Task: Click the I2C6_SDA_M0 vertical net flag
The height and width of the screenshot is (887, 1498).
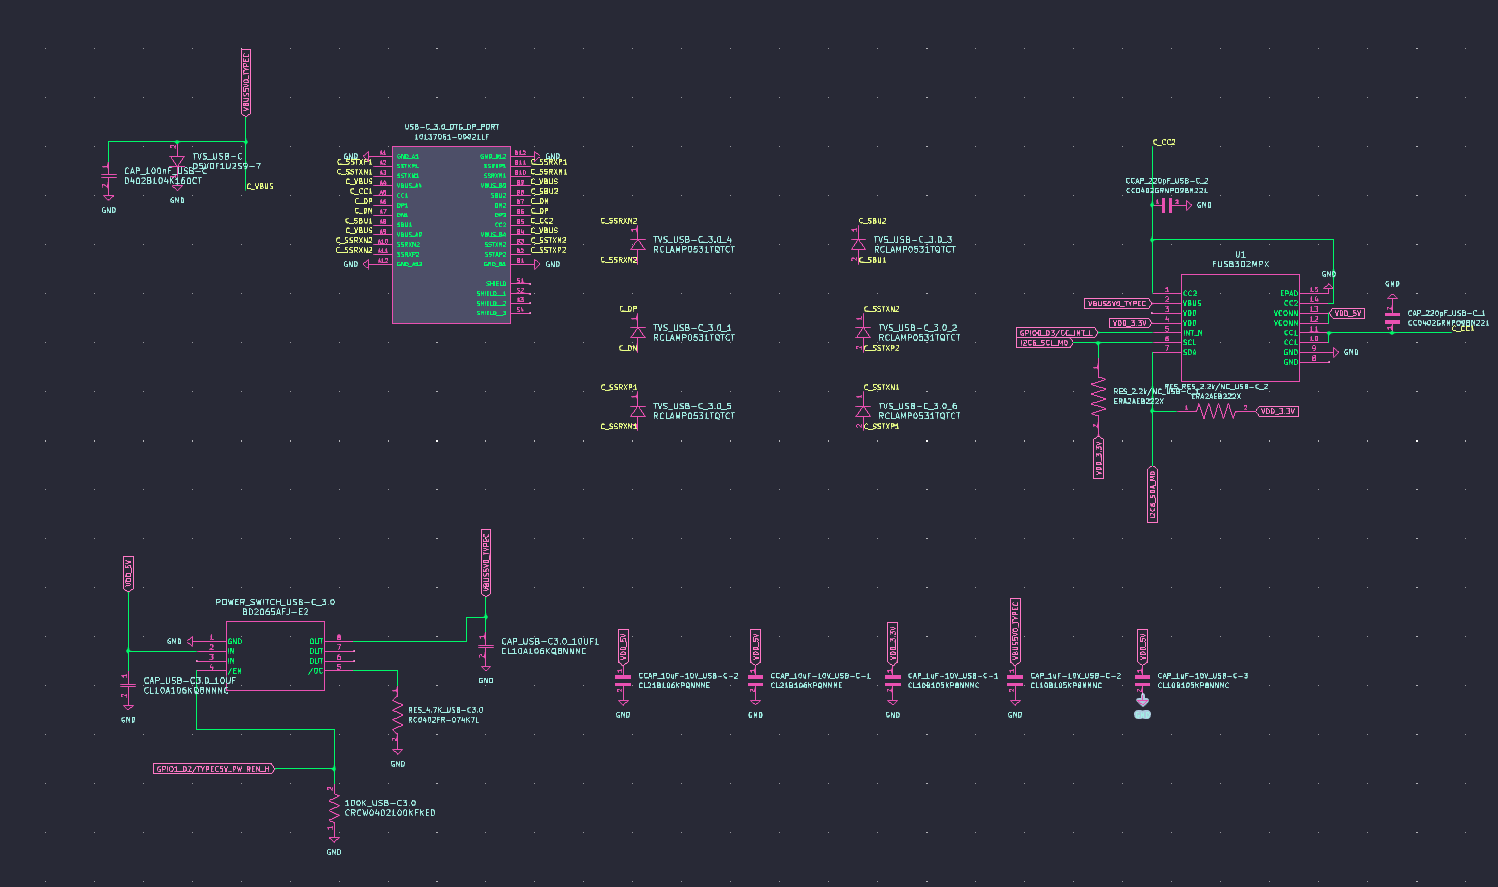Action: [1153, 494]
